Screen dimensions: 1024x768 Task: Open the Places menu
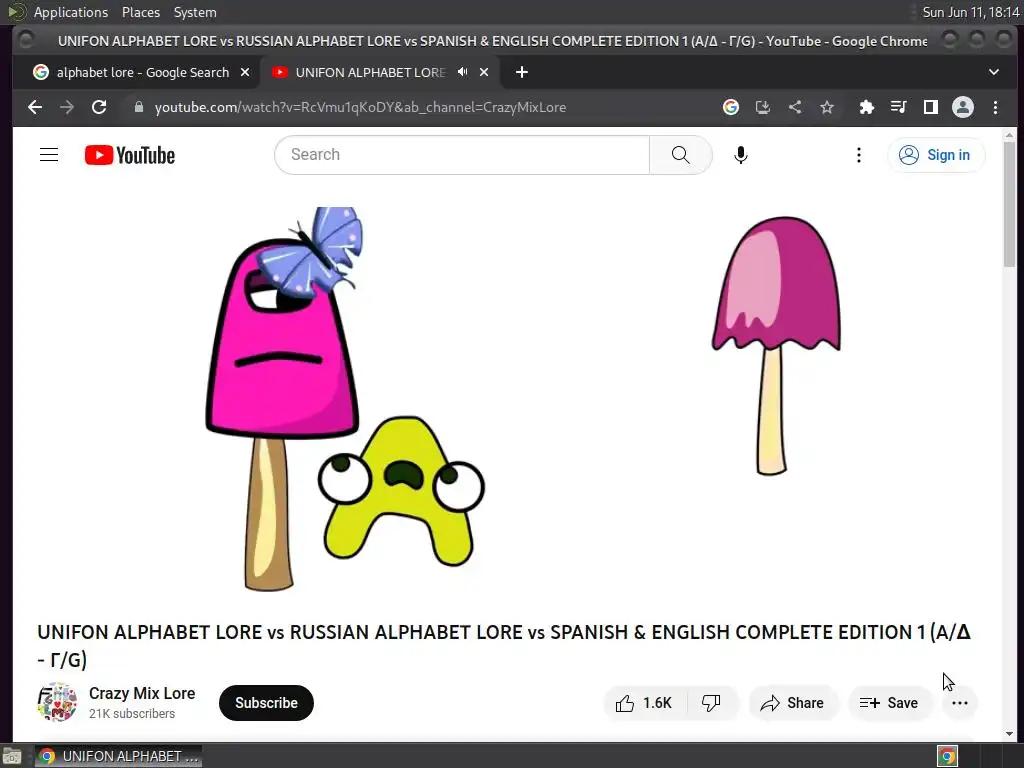click(x=140, y=12)
